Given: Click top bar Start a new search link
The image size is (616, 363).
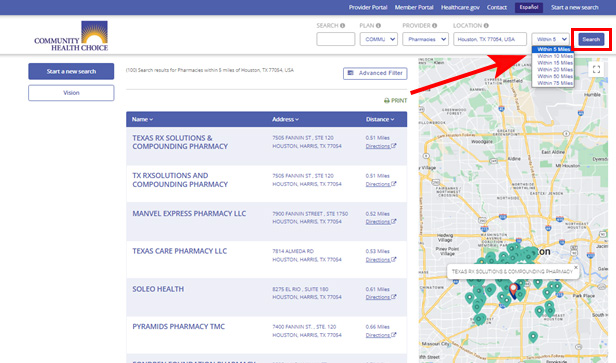Looking at the screenshot, I should 574,7.
